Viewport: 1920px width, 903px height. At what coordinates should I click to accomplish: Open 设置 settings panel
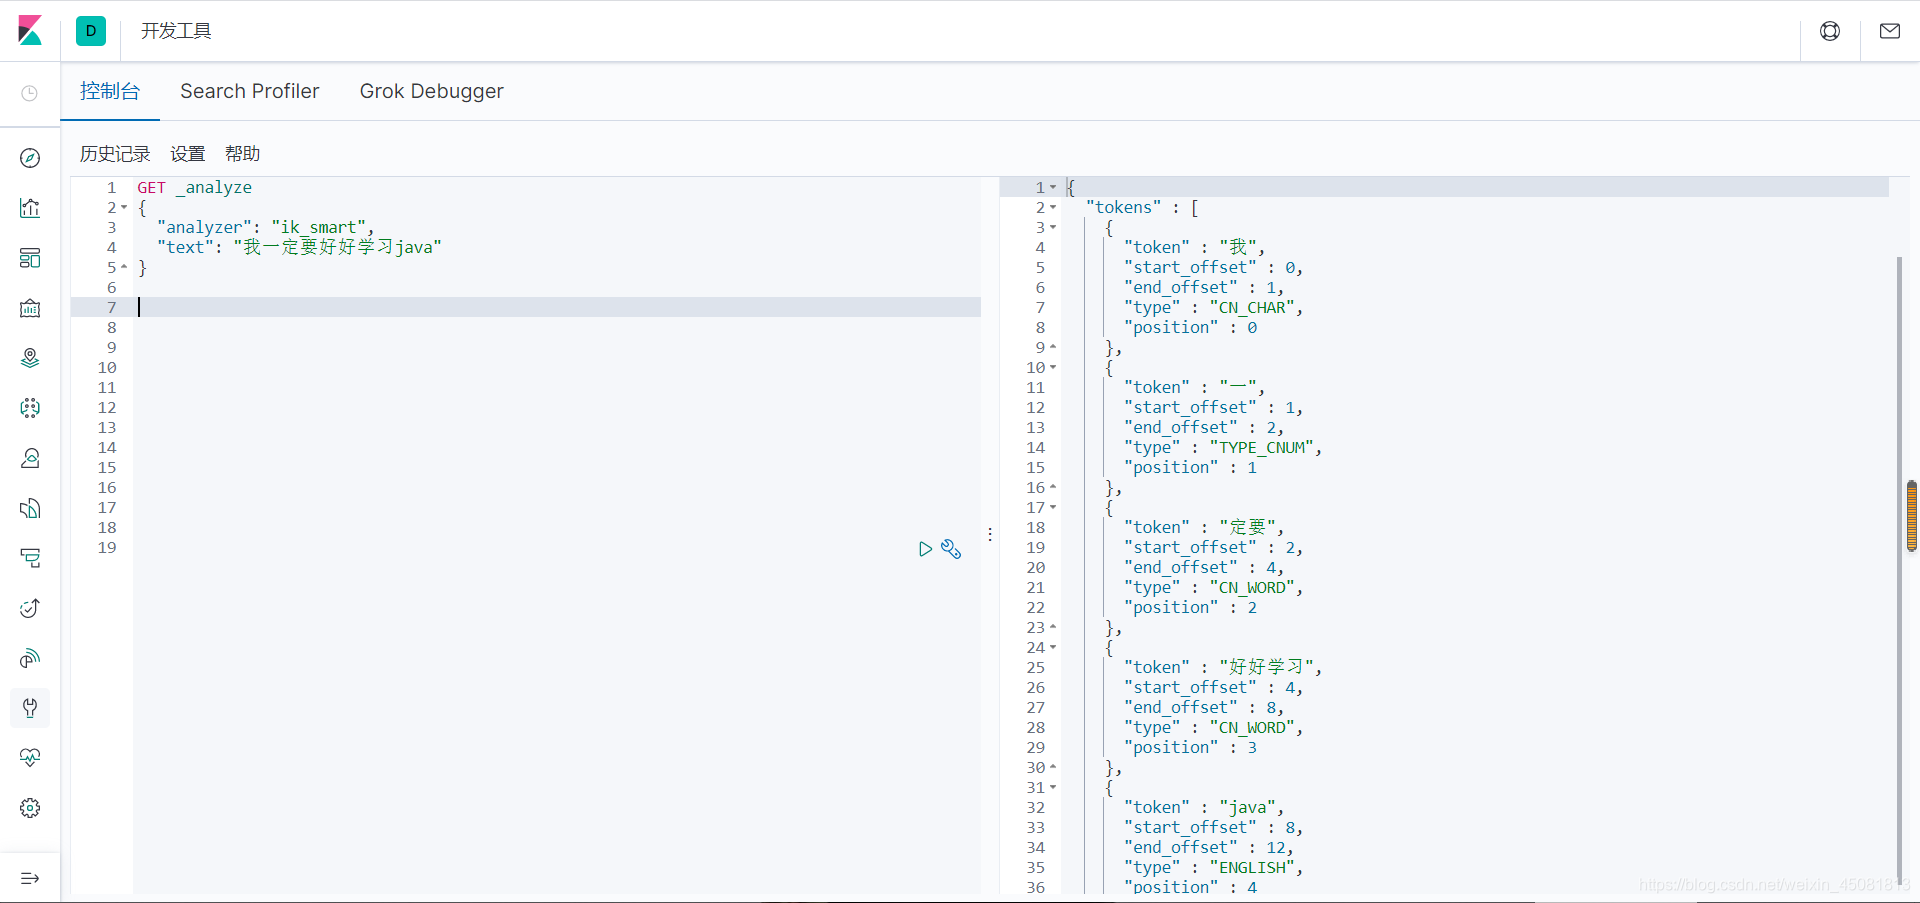coord(187,154)
